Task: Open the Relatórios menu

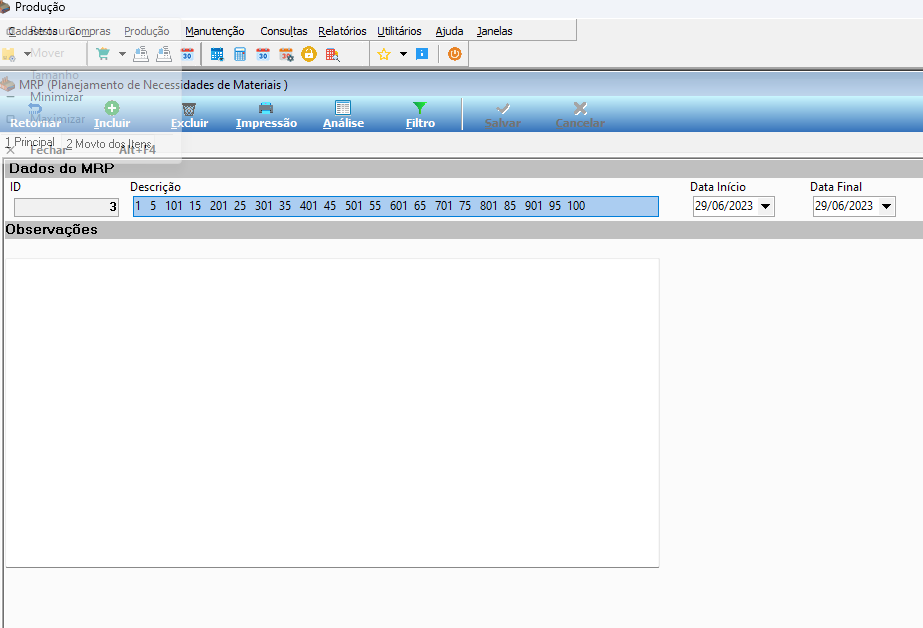Action: tap(342, 31)
